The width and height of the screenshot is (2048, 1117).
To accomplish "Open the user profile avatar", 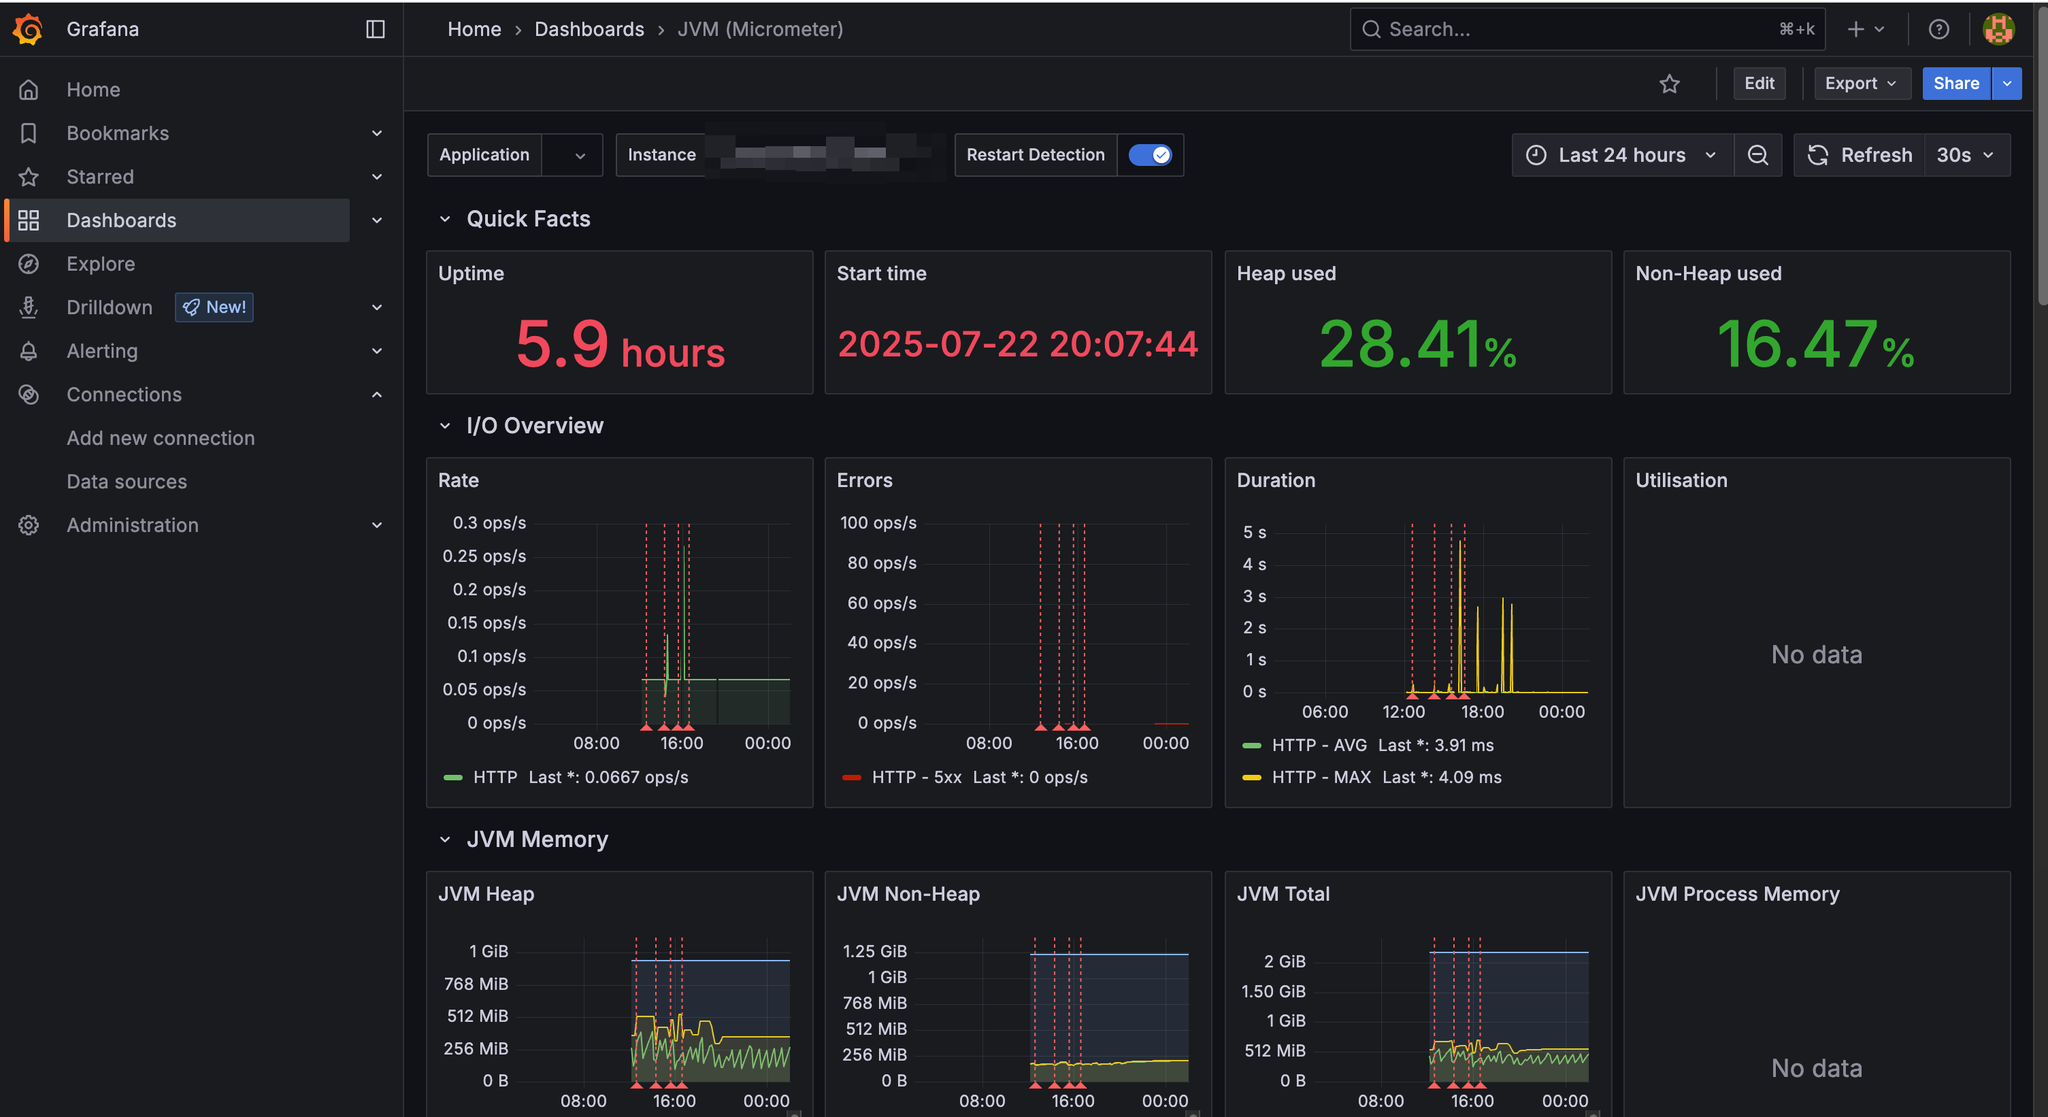I will (1998, 29).
